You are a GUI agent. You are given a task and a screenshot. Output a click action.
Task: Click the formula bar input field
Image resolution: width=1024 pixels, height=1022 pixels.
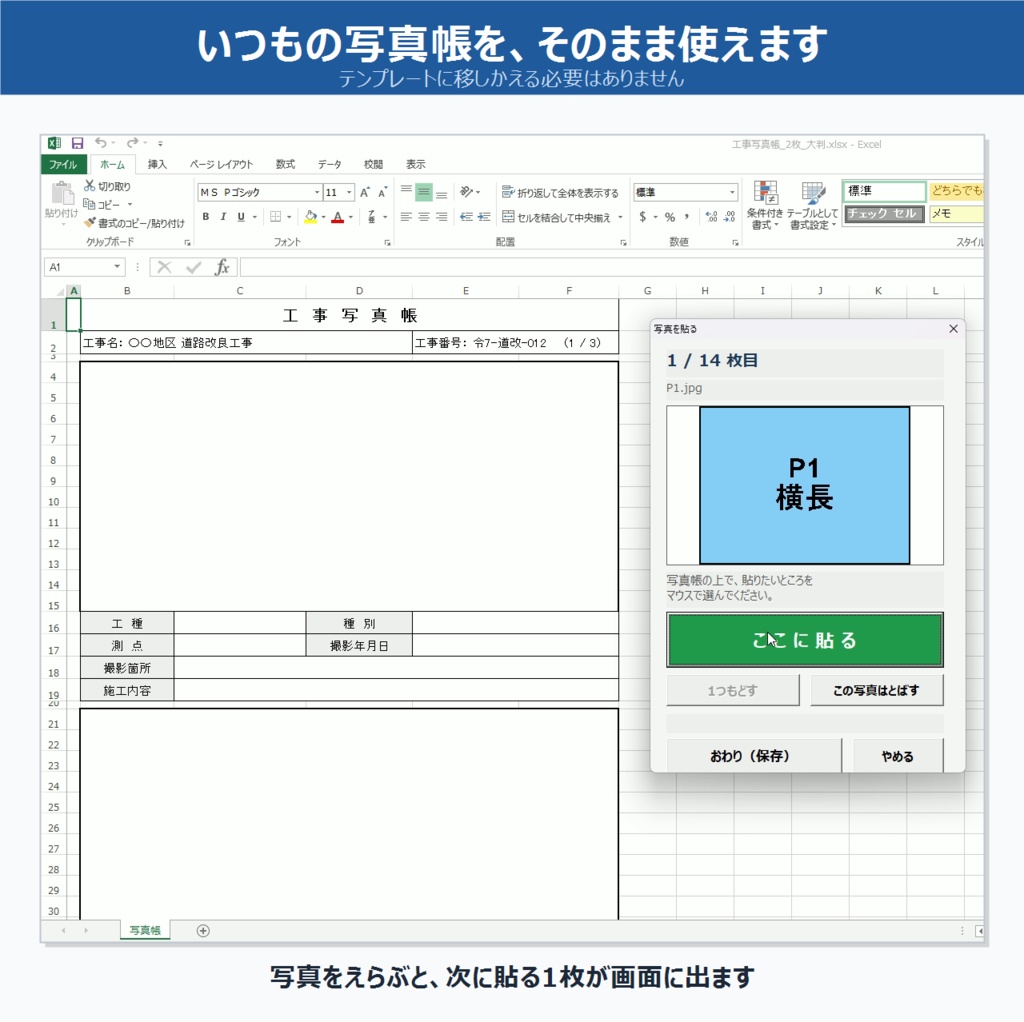coord(611,267)
